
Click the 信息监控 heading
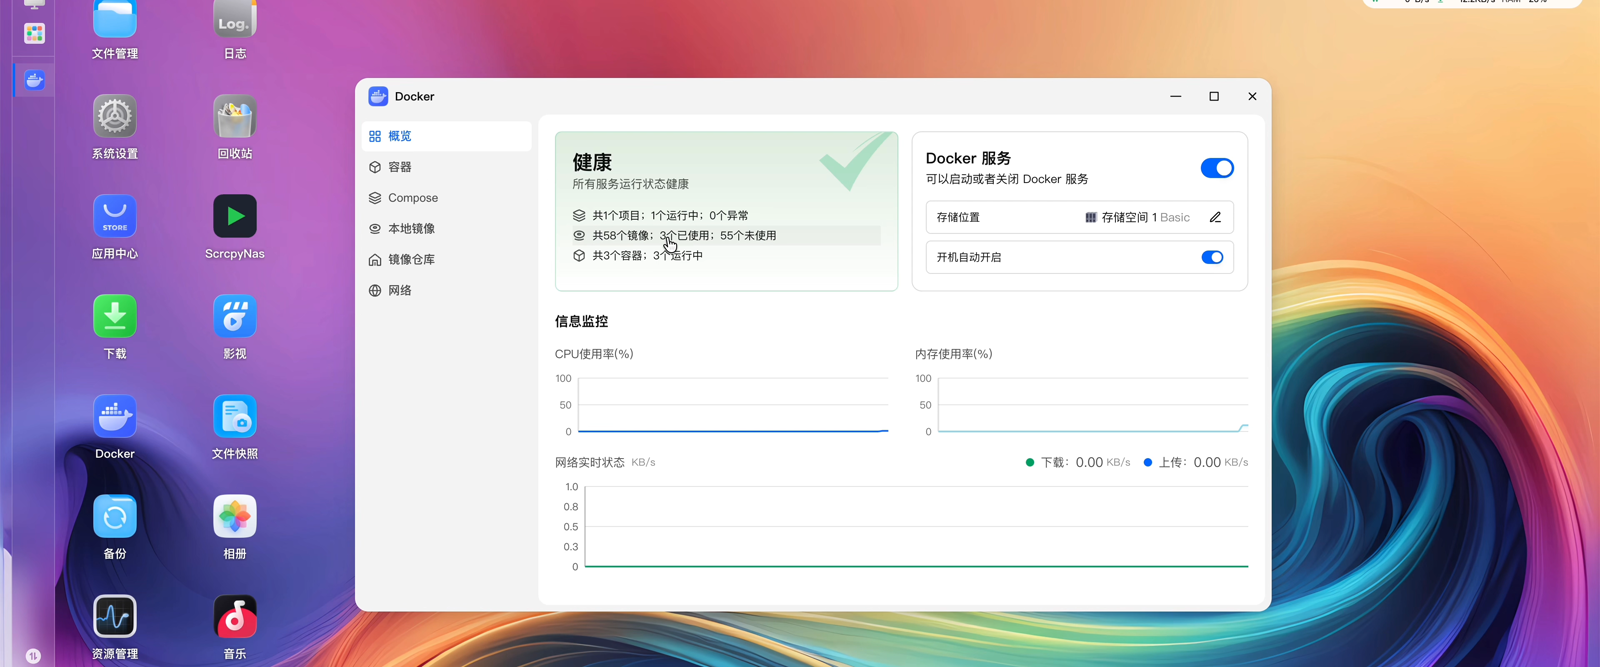581,321
